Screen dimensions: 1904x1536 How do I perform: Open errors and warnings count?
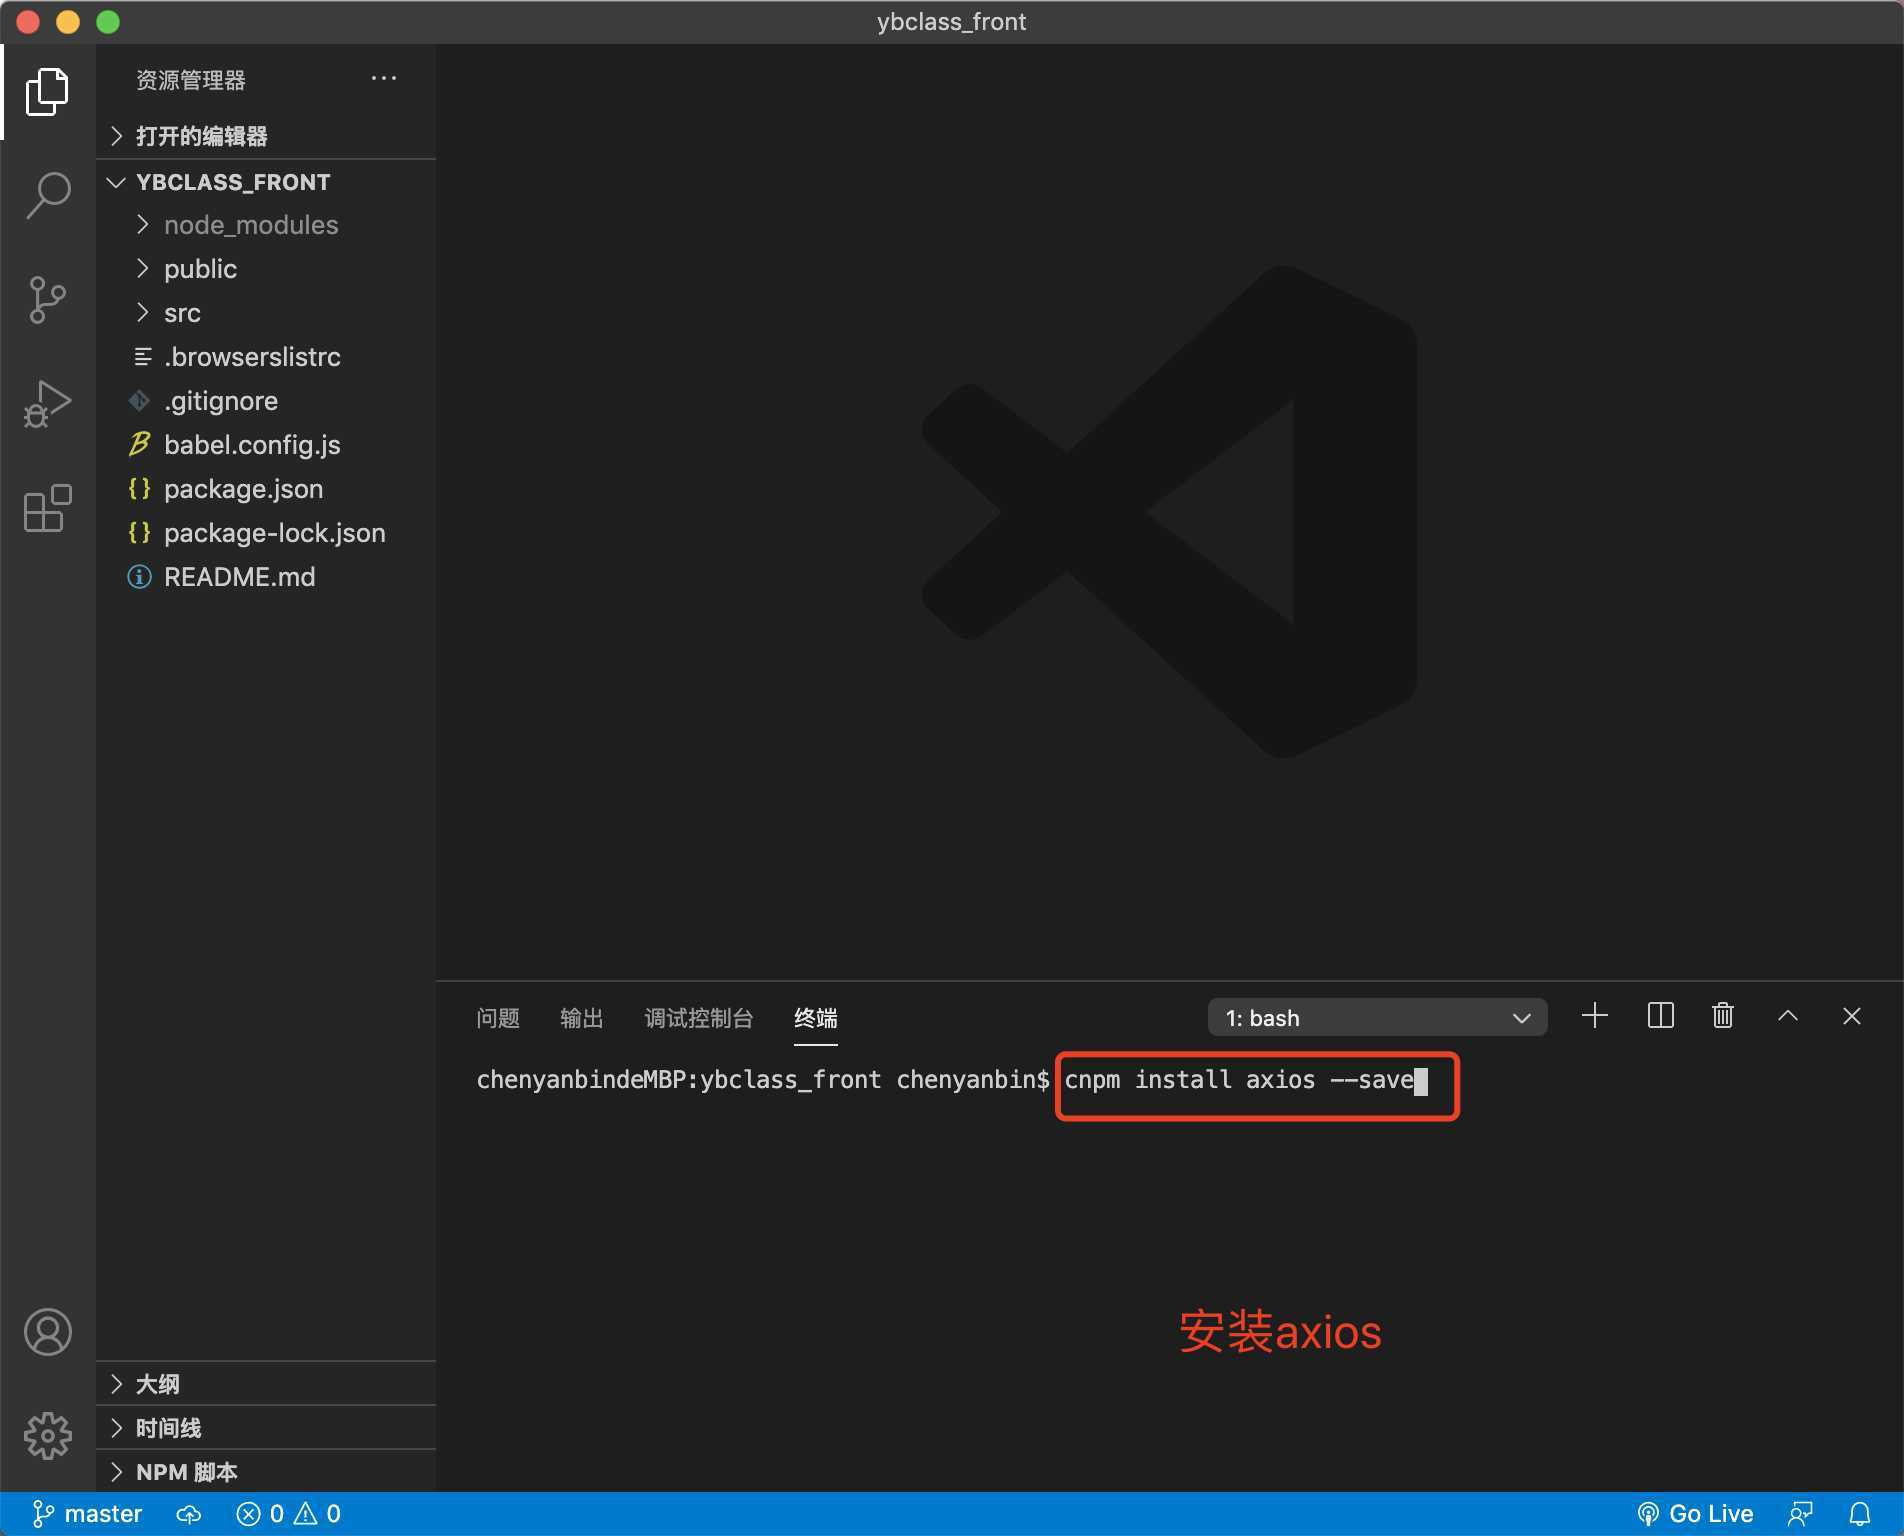pyautogui.click(x=289, y=1514)
